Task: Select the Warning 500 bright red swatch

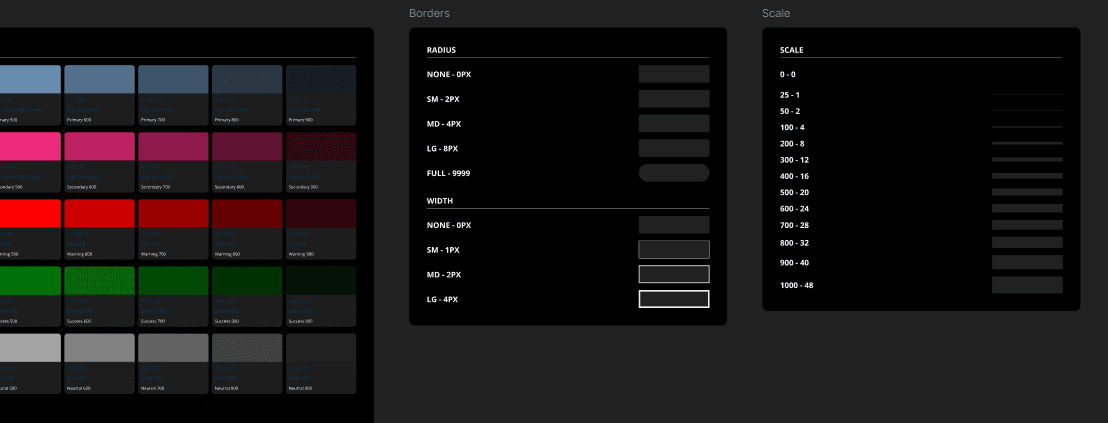Action: (30, 213)
